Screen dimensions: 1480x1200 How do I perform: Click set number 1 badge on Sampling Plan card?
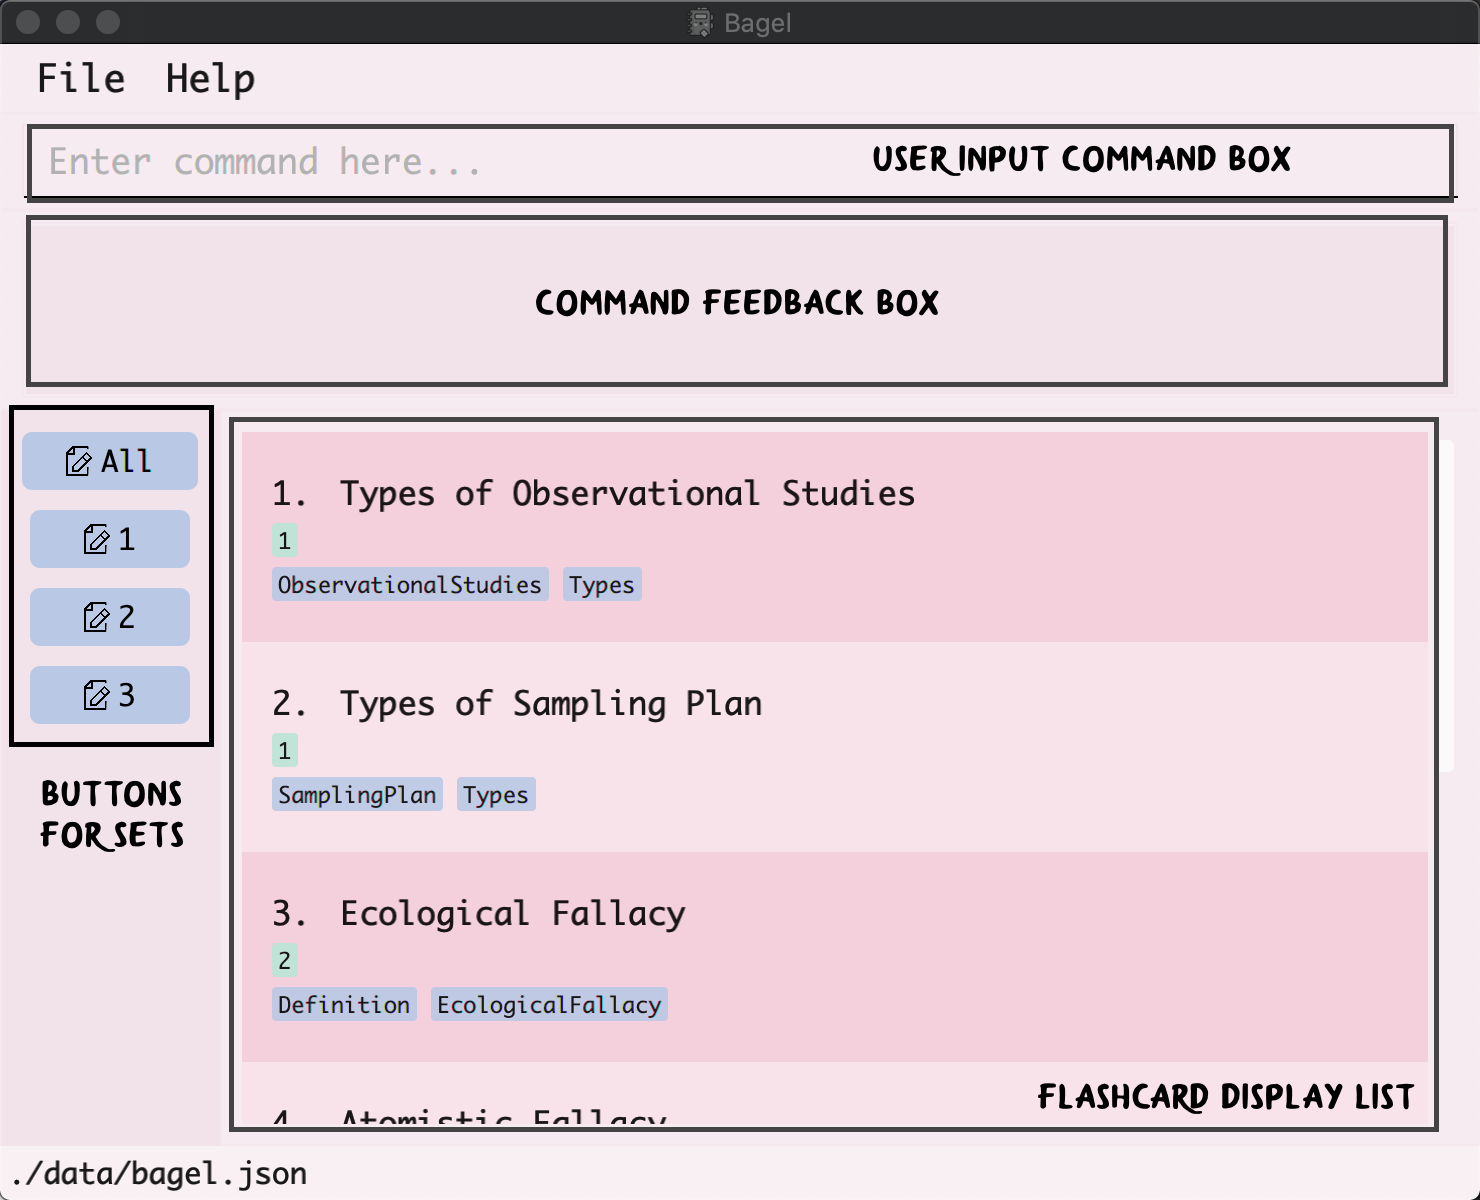point(285,751)
